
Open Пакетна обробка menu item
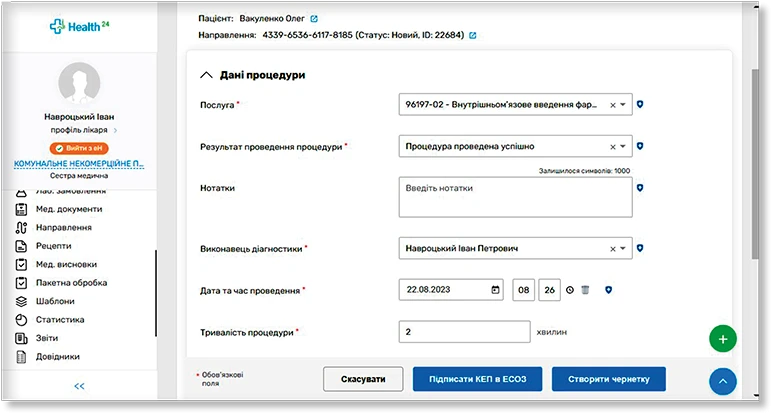pos(71,283)
